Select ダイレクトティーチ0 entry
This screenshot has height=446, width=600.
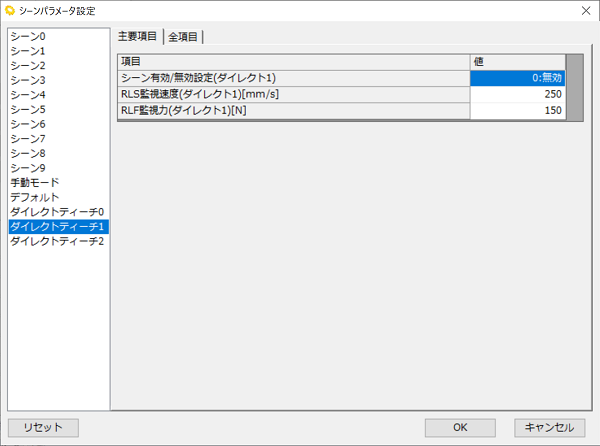tap(59, 212)
